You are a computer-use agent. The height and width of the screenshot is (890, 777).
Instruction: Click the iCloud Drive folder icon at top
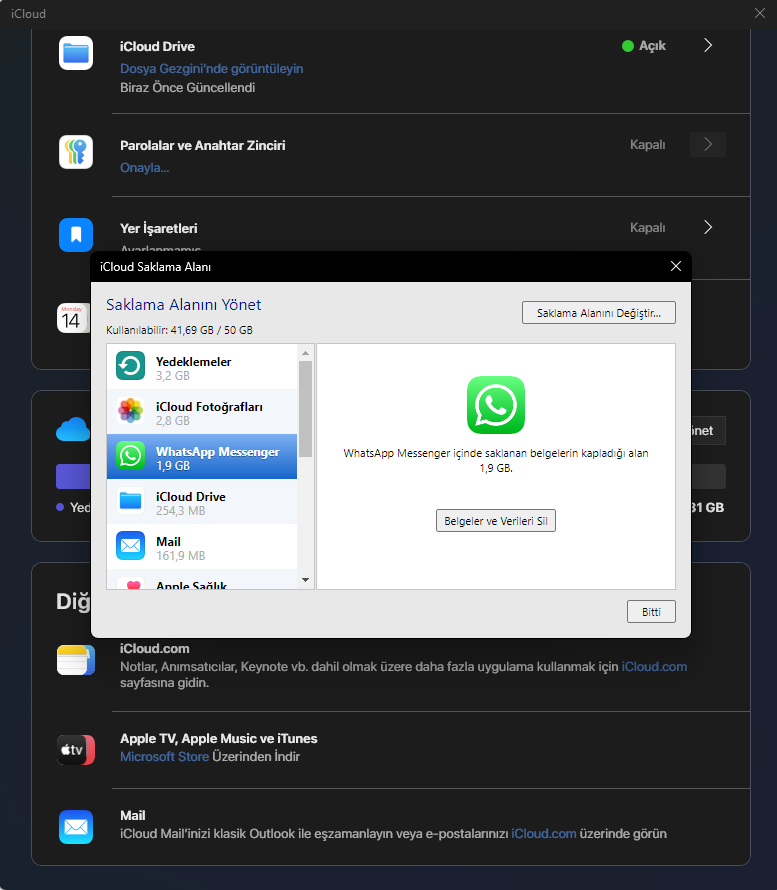pos(75,53)
